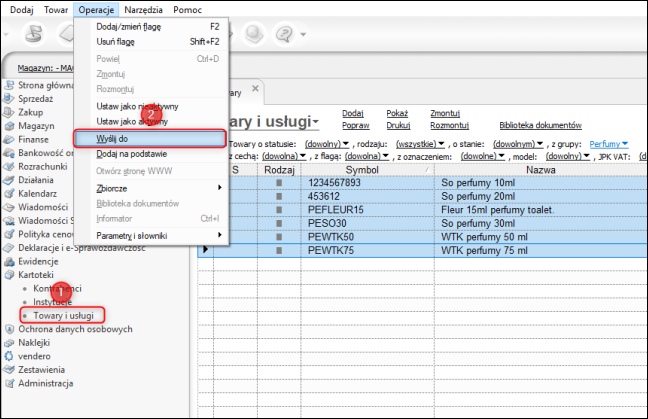Open the z cechą (dowolna) dropdown

coord(284,156)
